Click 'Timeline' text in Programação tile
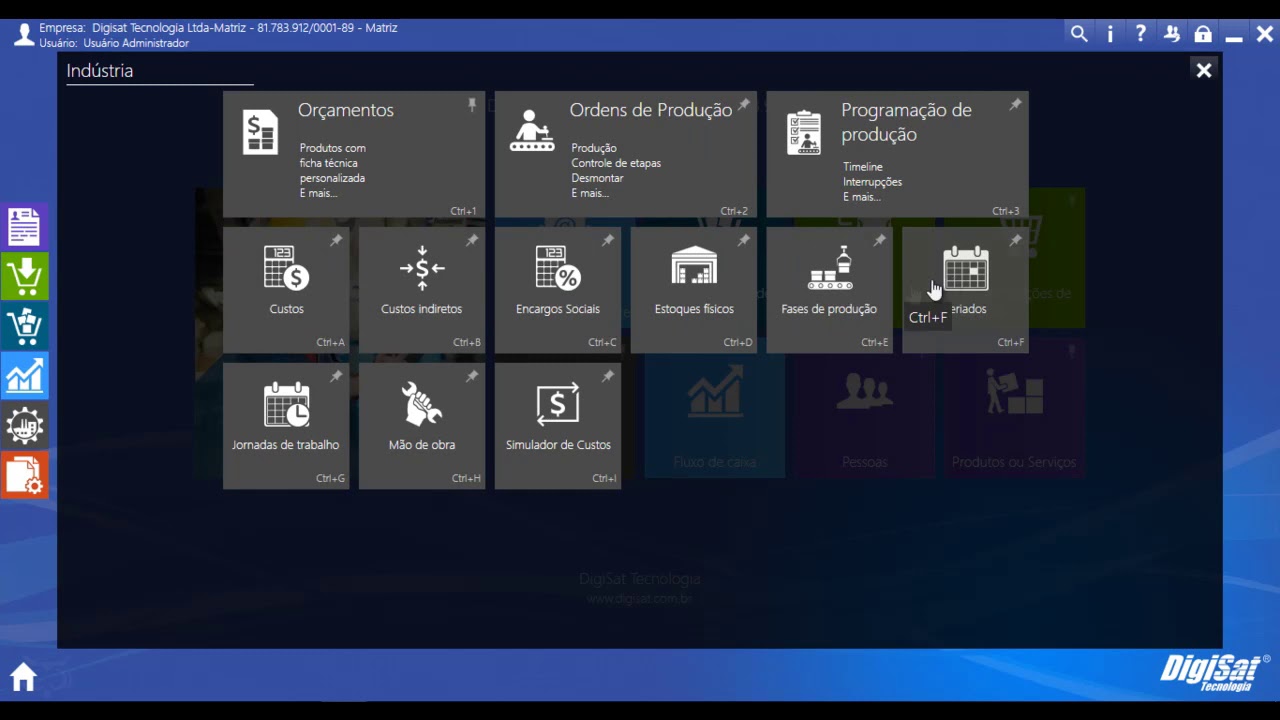The image size is (1280, 720). (863, 167)
